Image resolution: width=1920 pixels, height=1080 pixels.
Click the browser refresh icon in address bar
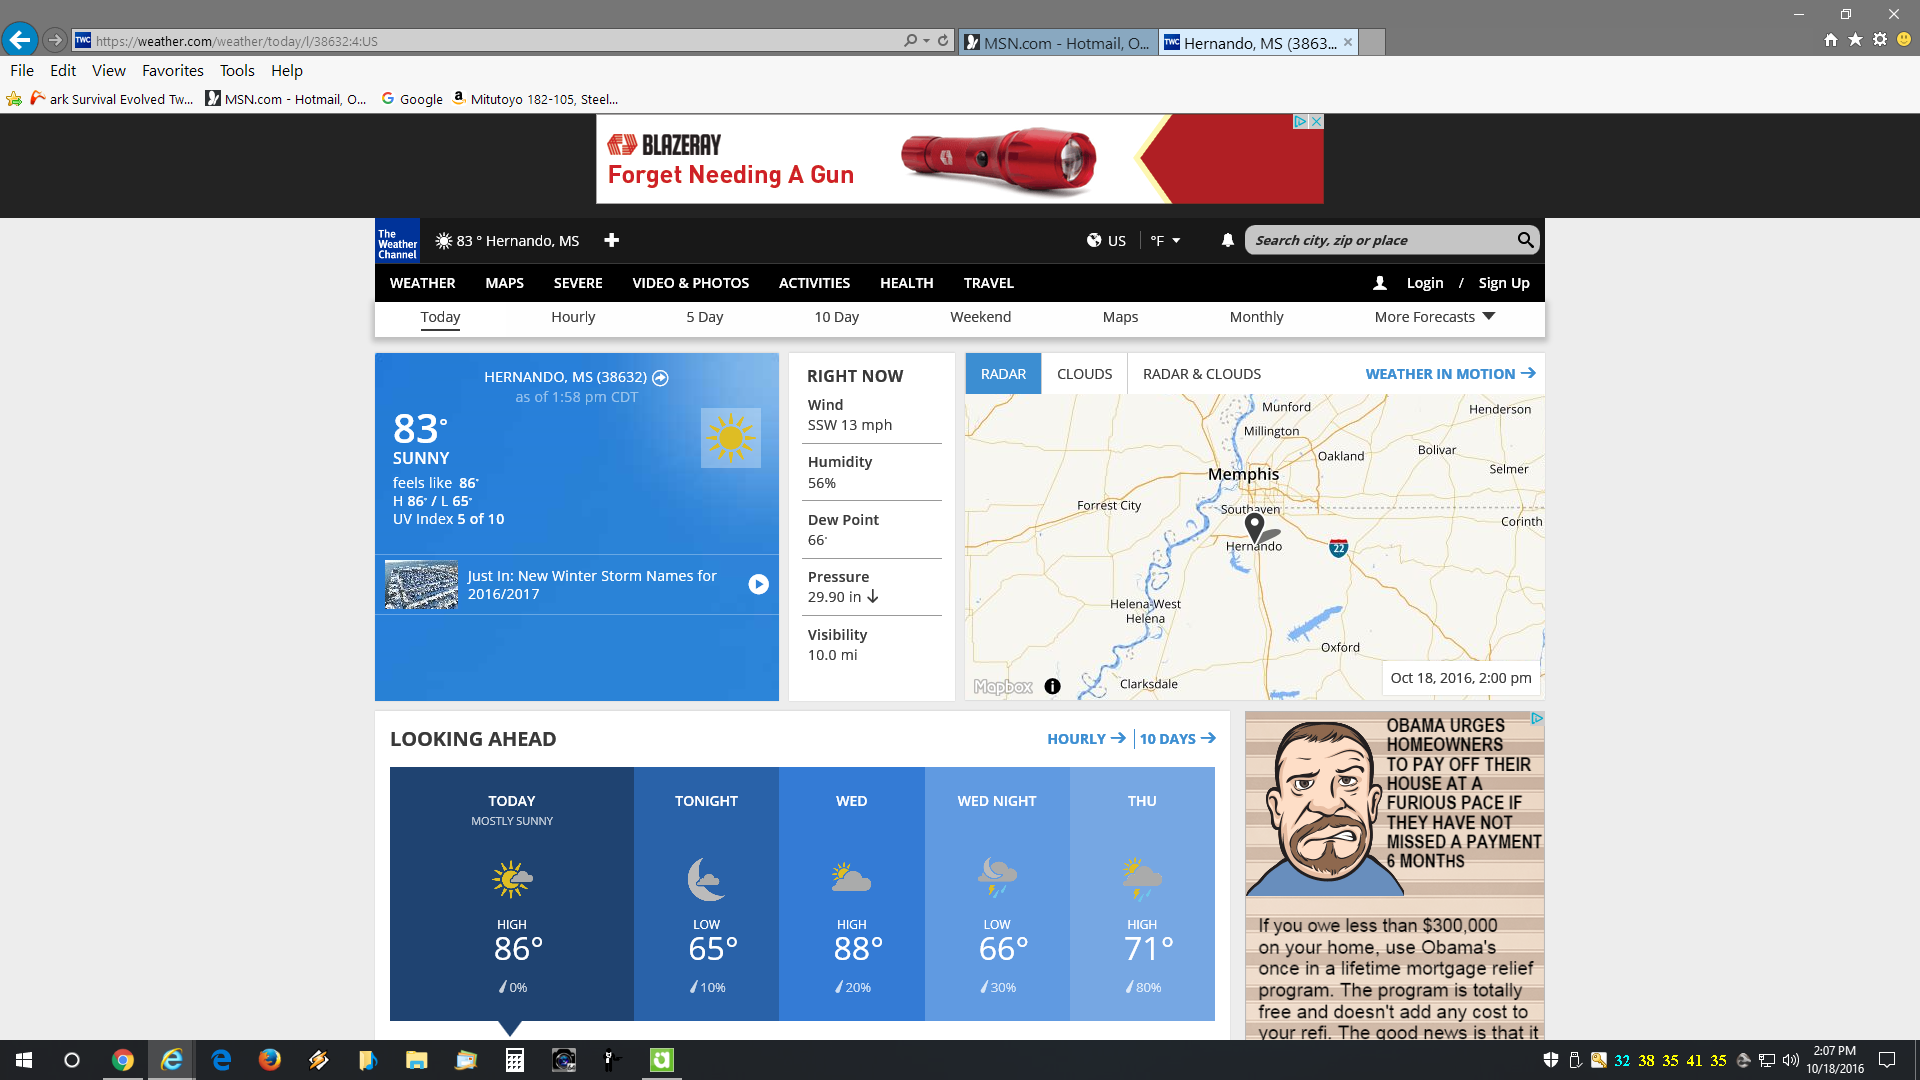pyautogui.click(x=943, y=41)
